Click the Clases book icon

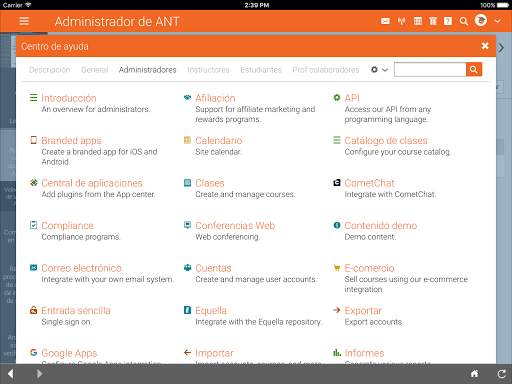187,182
